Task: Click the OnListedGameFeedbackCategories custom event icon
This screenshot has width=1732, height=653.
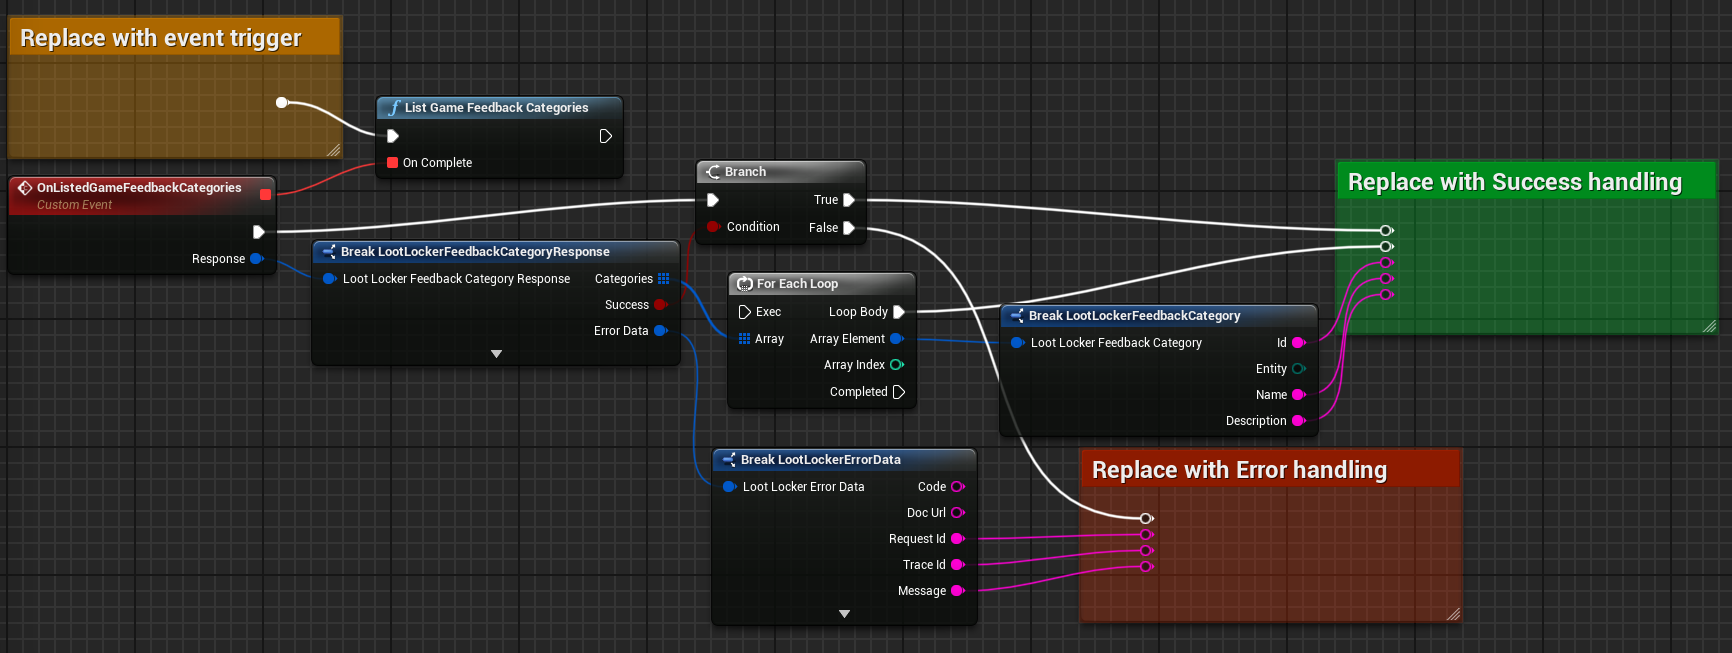Action: tap(25, 188)
